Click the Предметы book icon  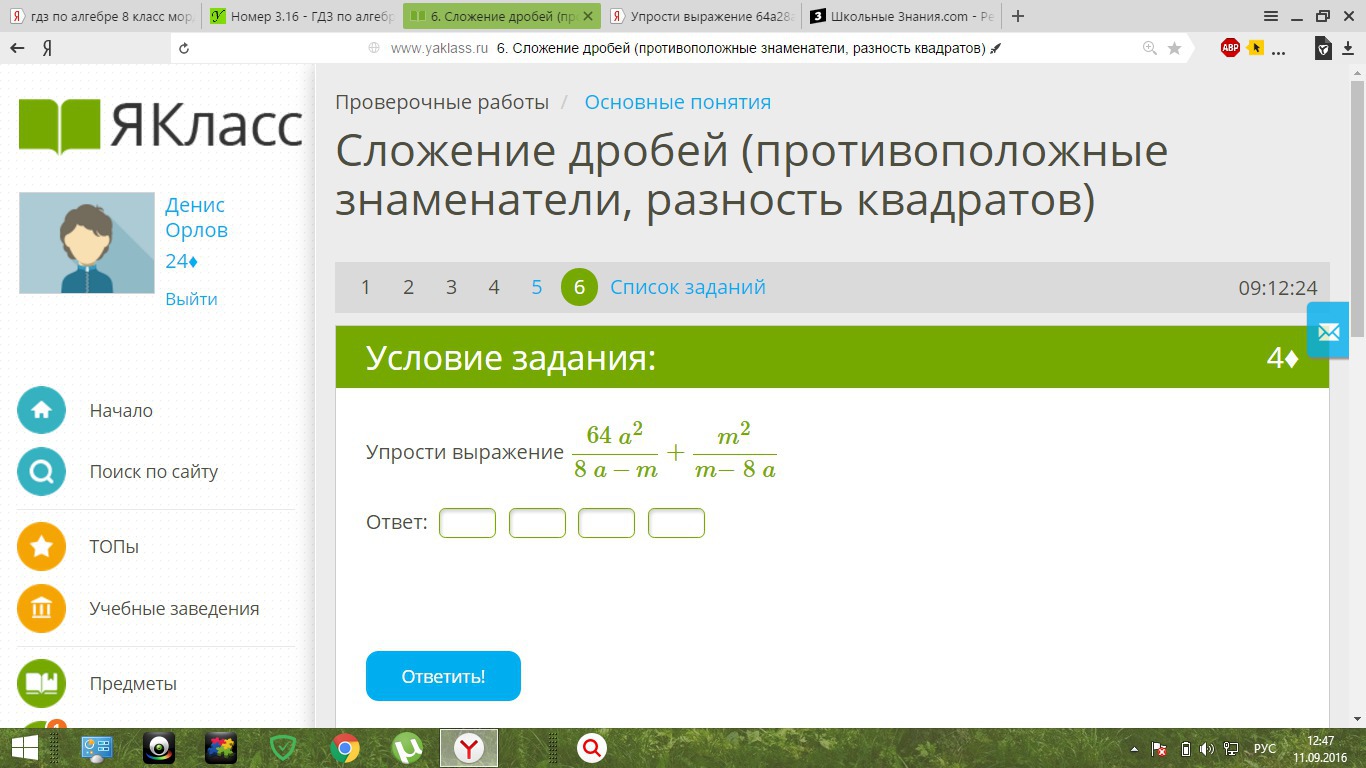(x=41, y=684)
